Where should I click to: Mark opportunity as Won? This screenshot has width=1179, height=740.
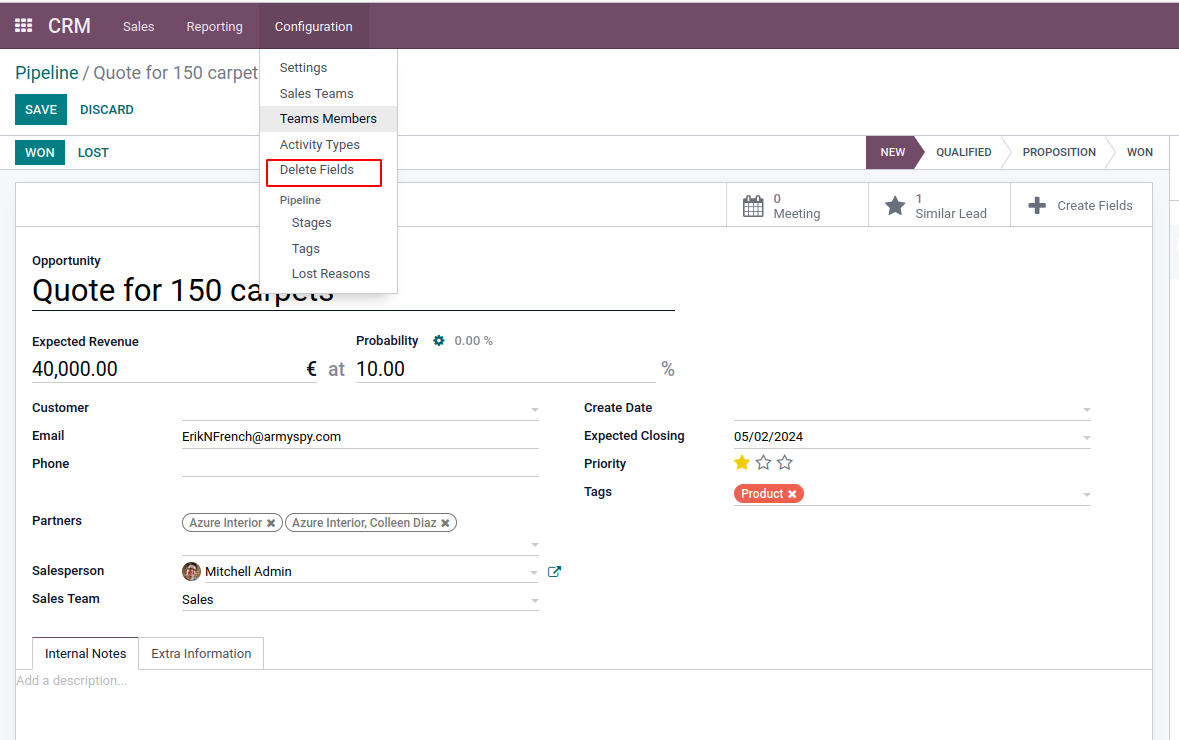40,153
